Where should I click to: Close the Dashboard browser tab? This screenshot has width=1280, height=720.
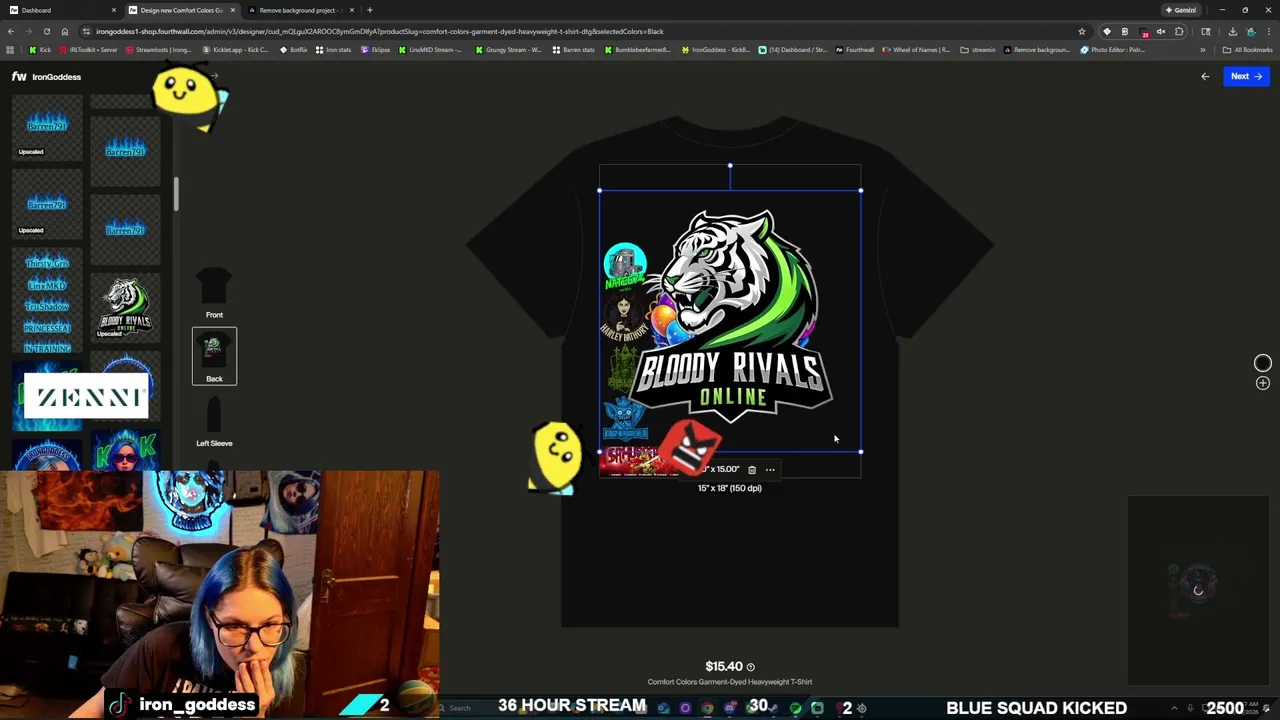coord(113,10)
